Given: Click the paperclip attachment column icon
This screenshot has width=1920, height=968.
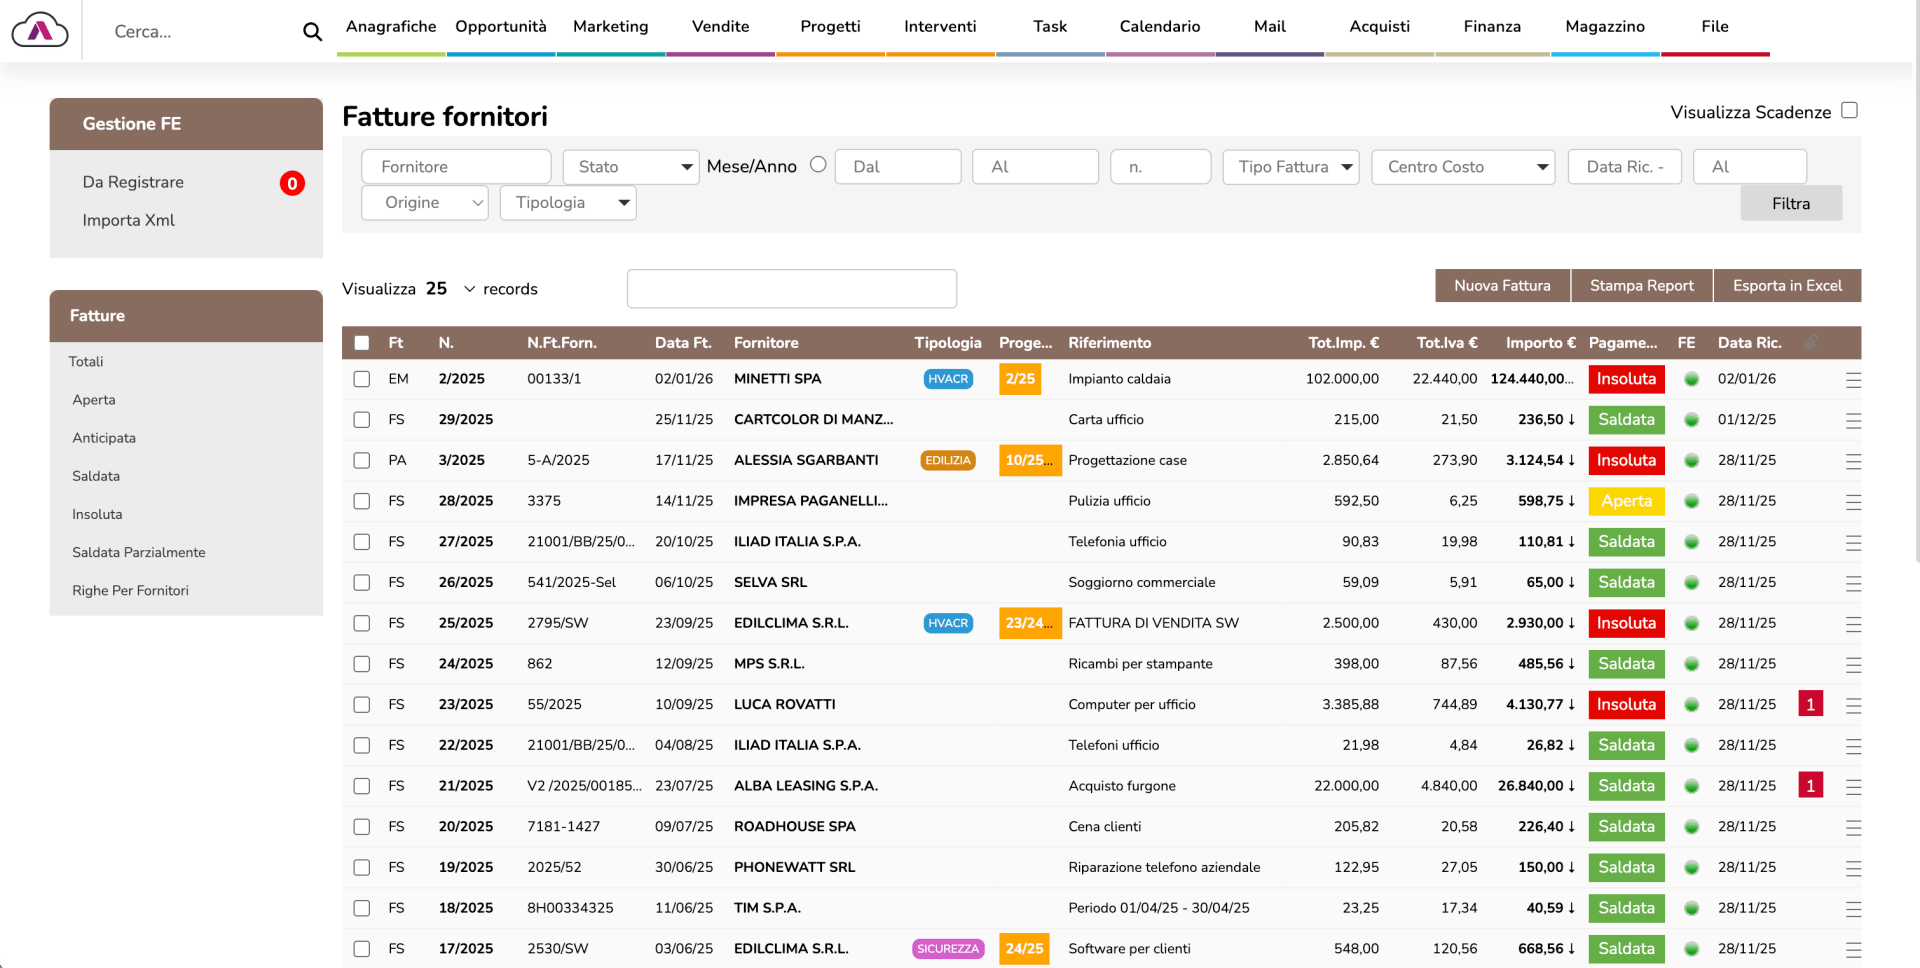Looking at the screenshot, I should 1810,343.
